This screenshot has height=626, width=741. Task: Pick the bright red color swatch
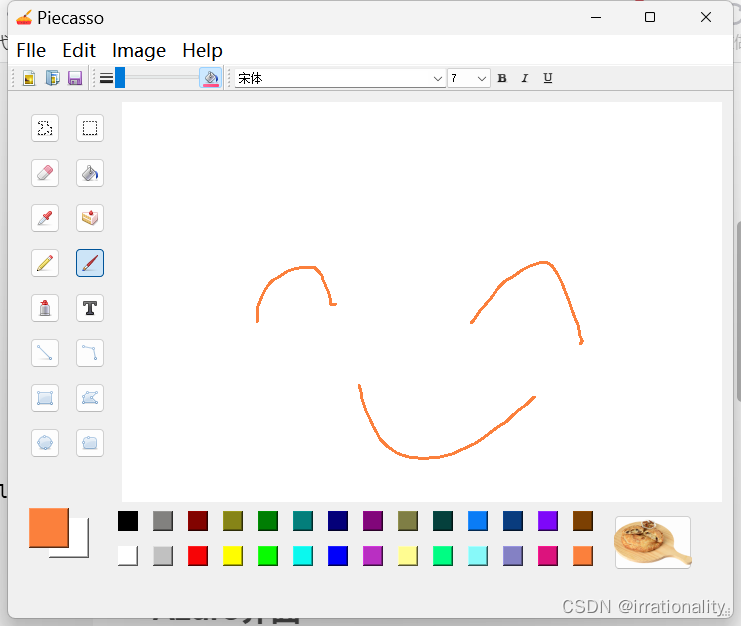pos(198,556)
